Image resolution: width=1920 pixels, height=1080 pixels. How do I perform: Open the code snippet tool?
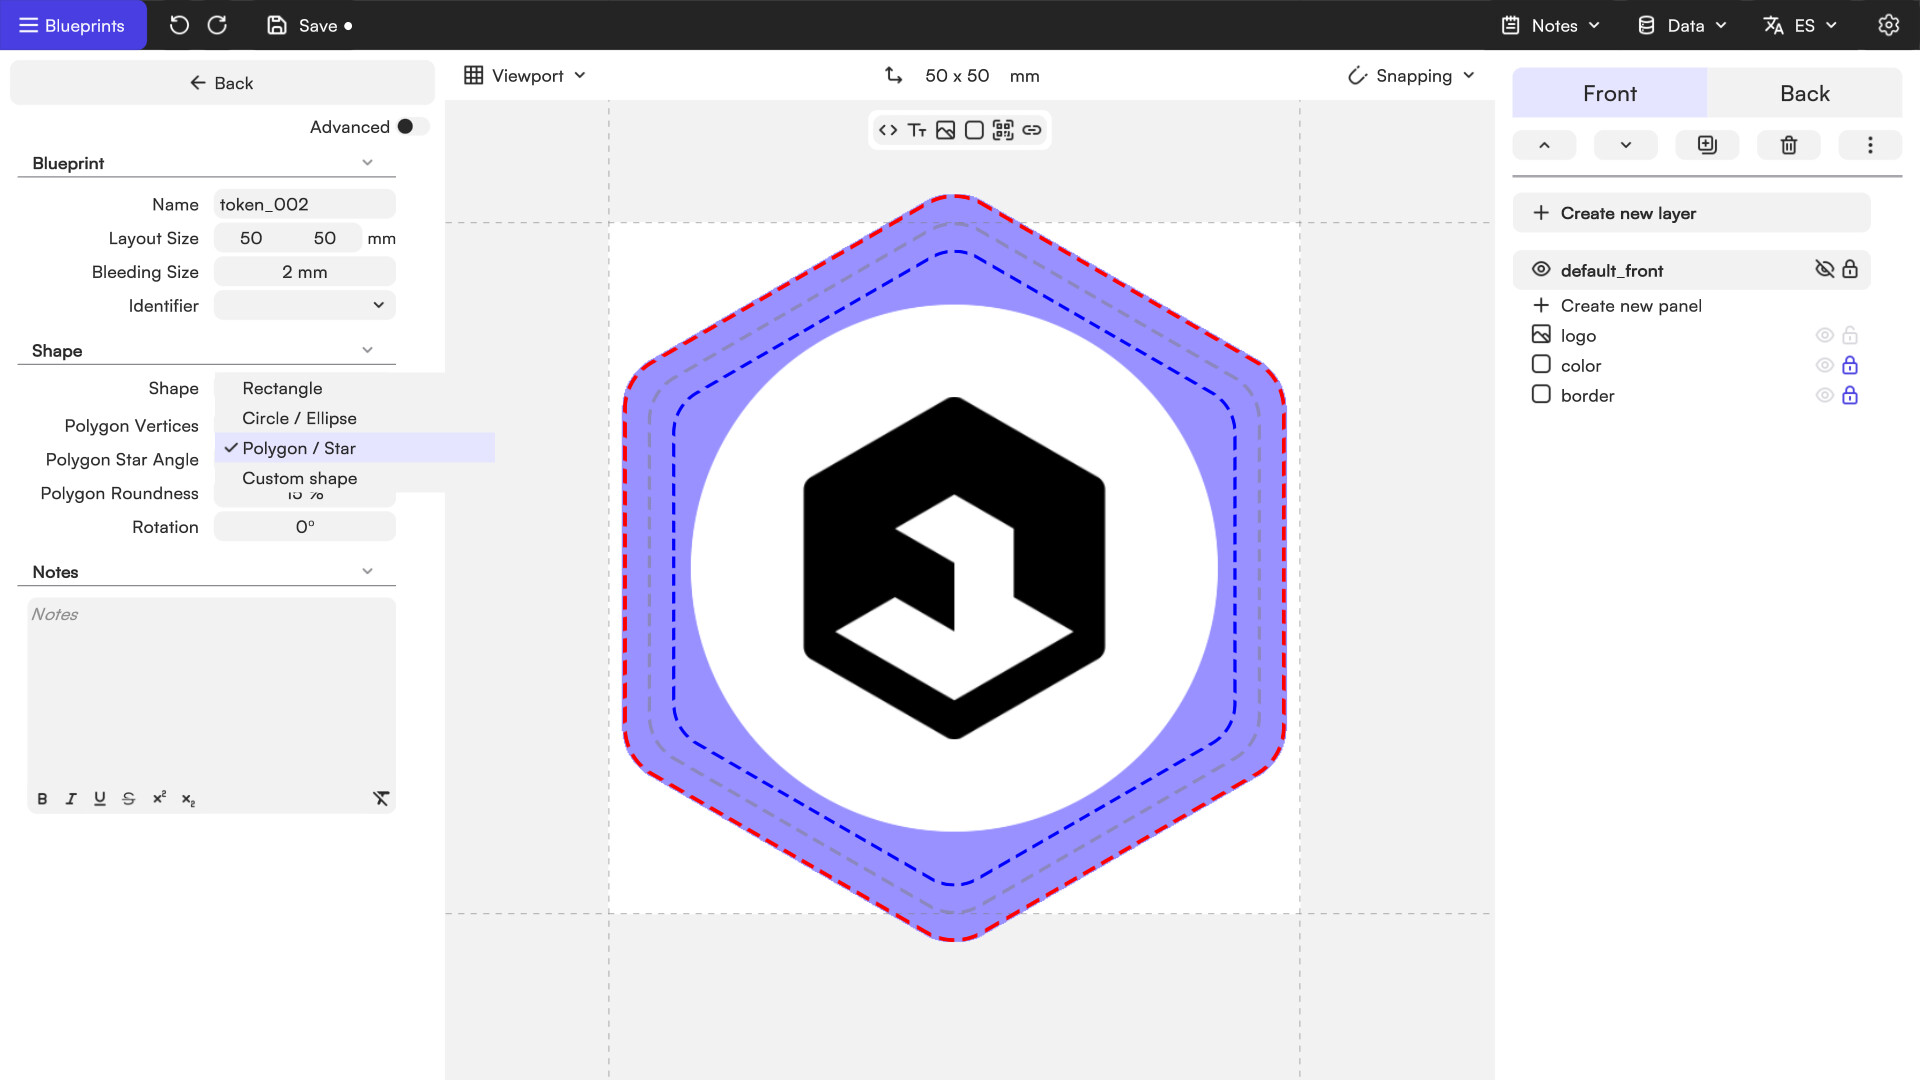tap(887, 130)
